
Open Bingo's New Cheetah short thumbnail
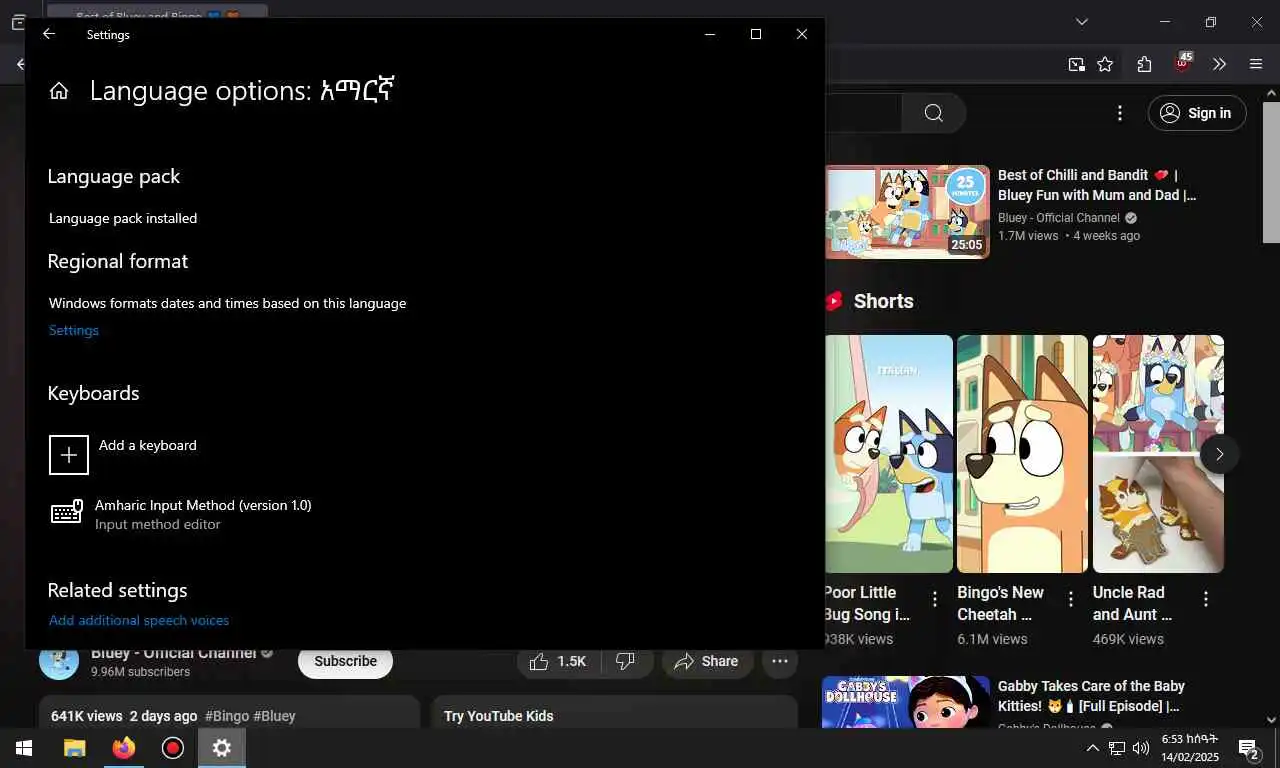coord(1022,454)
